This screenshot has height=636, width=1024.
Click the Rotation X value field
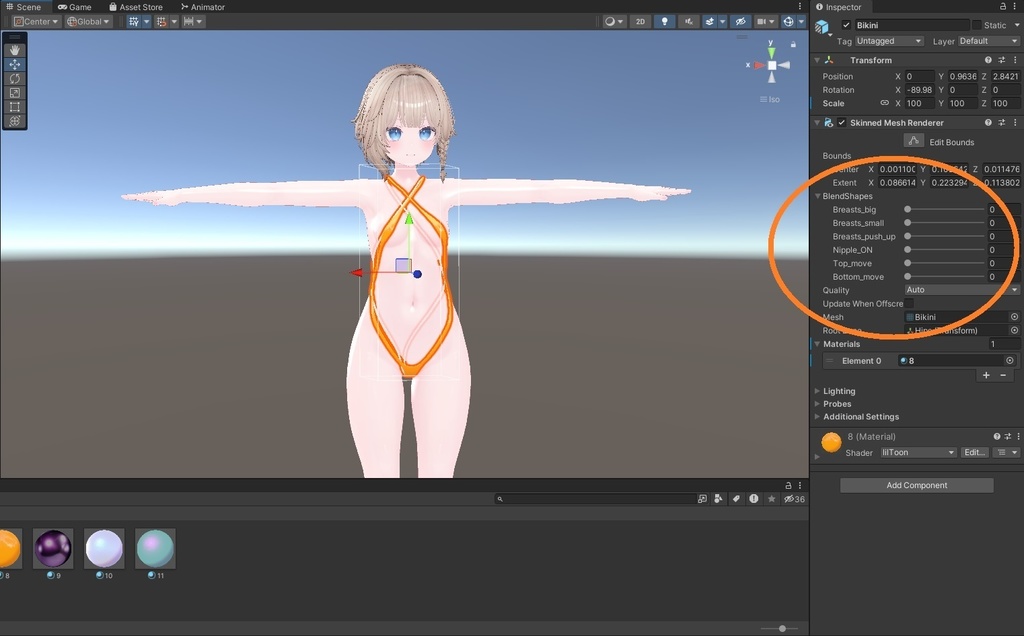click(x=920, y=90)
